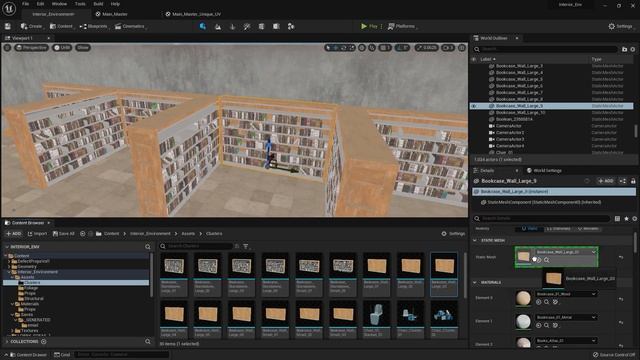Image resolution: width=640 pixels, height=360 pixels.
Task: Collapse the Interior_Environment folder in the tree
Action: (x=9, y=272)
